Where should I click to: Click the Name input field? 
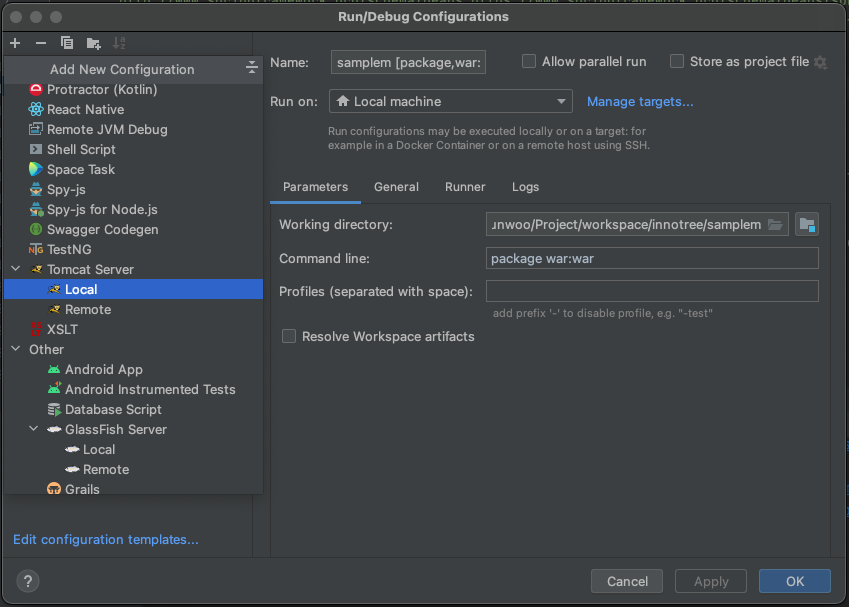(x=408, y=62)
